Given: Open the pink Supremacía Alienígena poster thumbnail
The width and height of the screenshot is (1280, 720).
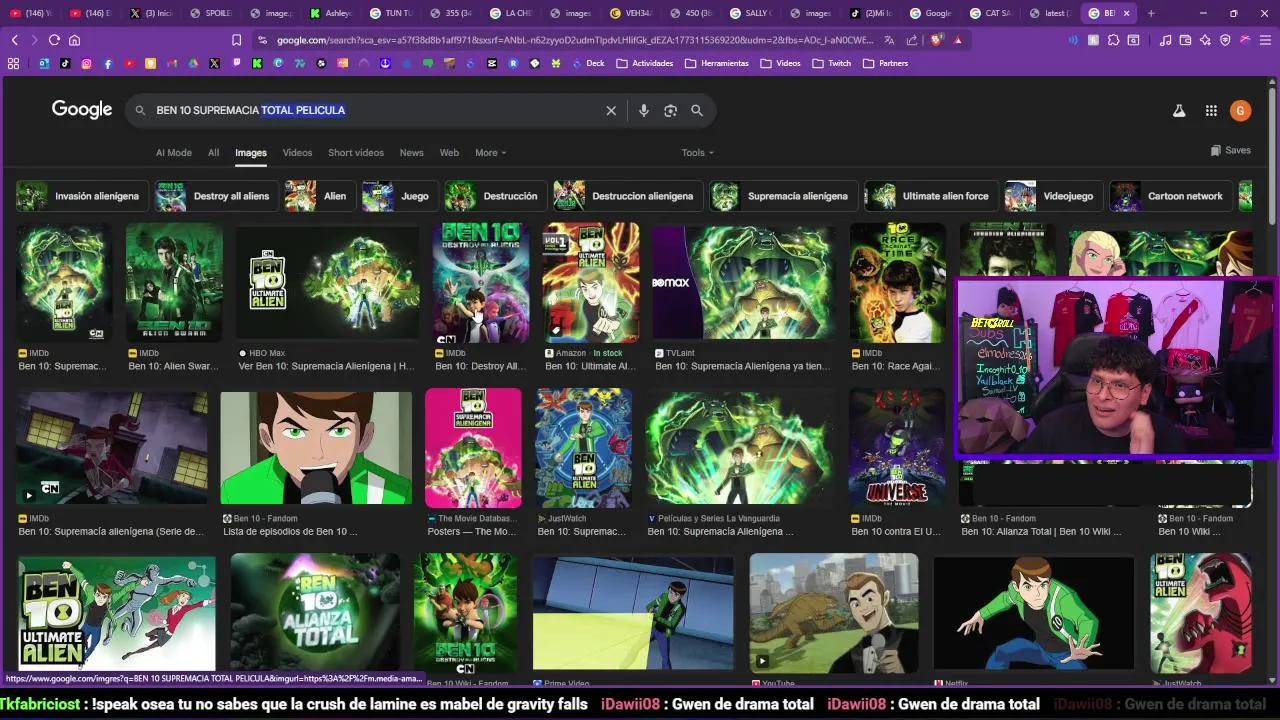Looking at the screenshot, I should click(x=473, y=448).
